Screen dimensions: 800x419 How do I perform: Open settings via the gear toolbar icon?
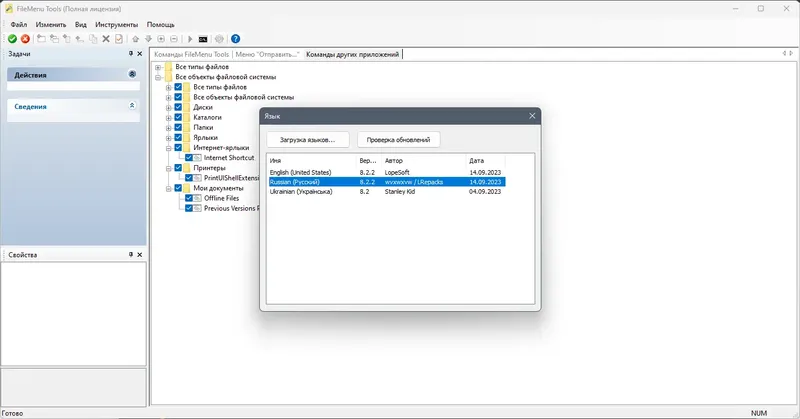tap(219, 39)
